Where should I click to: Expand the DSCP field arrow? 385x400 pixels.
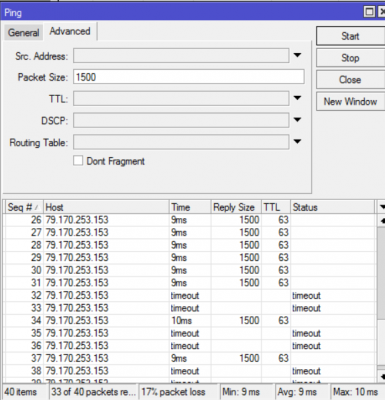coord(297,120)
